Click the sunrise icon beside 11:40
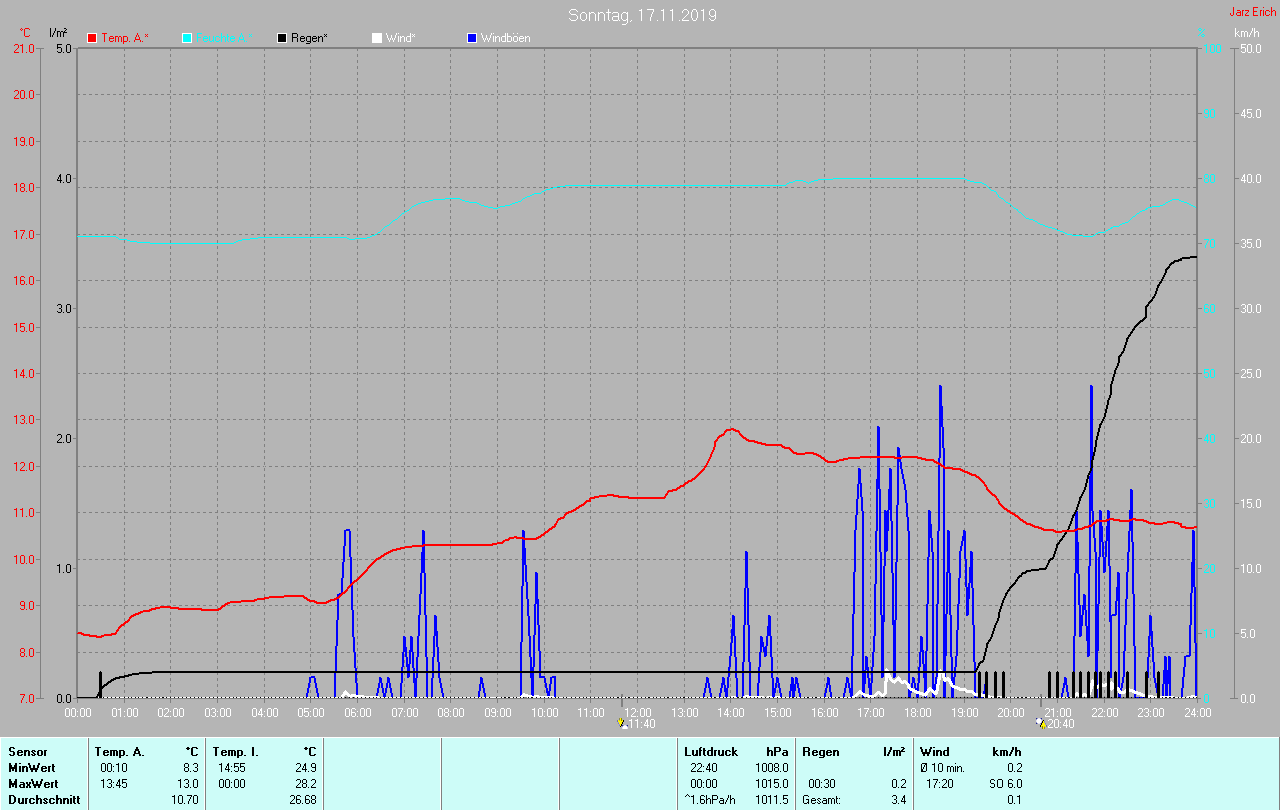The height and width of the screenshot is (810, 1280). pyautogui.click(x=622, y=722)
